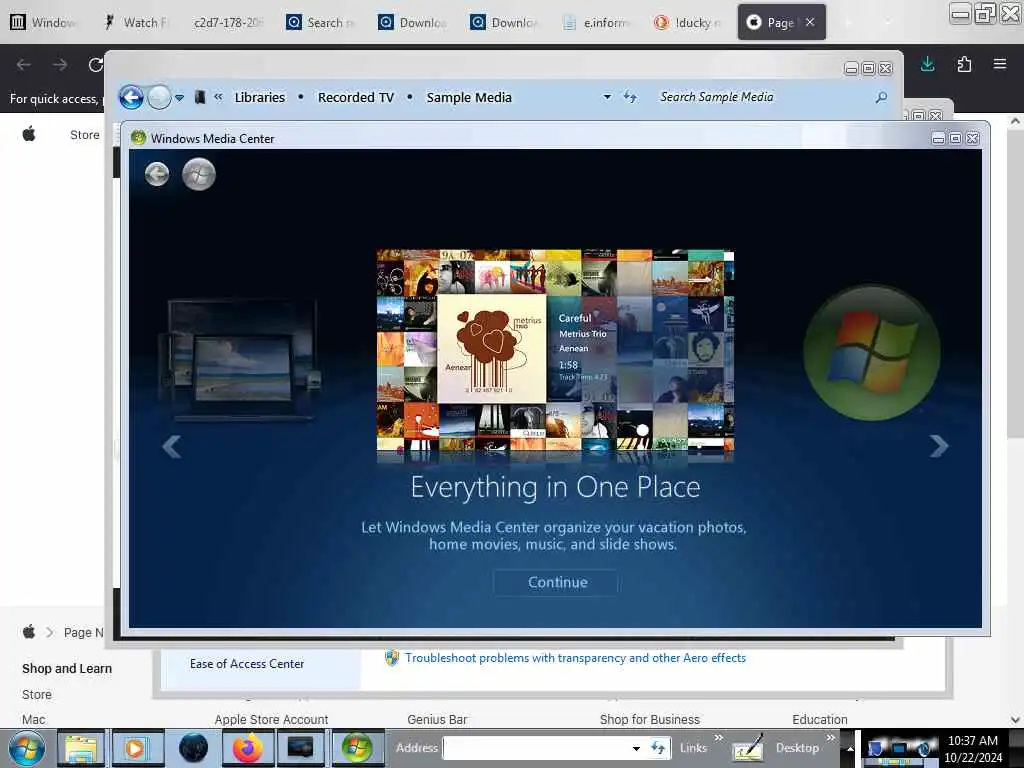Open Troubleshoot problems with transparency link
This screenshot has height=768, width=1024.
pyautogui.click(x=575, y=658)
